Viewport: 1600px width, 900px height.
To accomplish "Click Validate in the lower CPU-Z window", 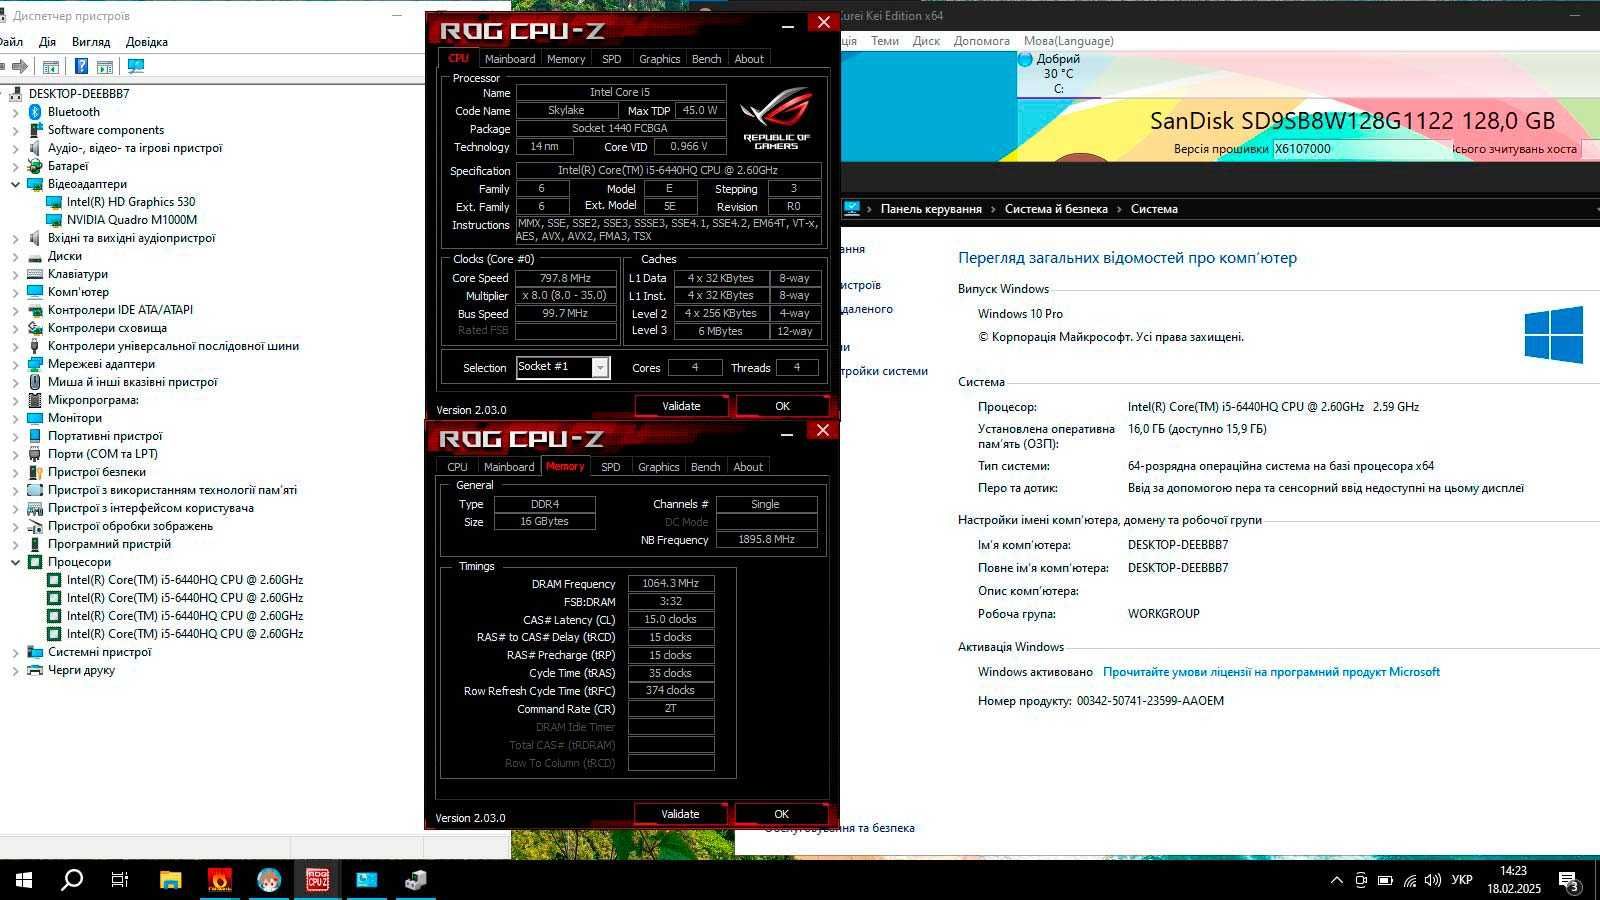I will coord(680,814).
